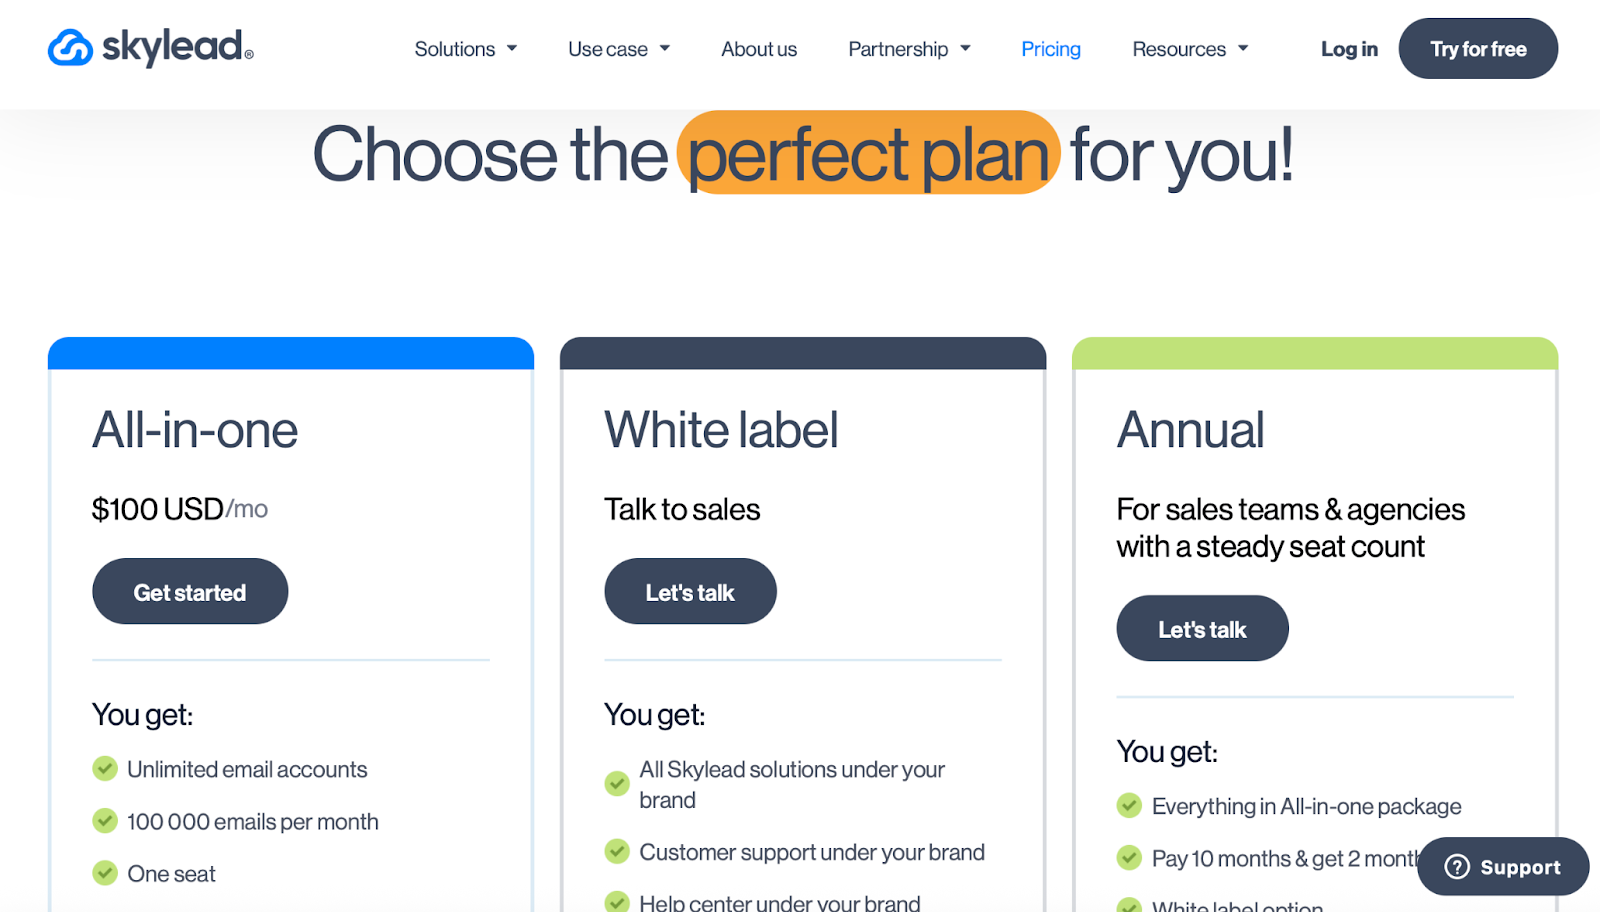Image resolution: width=1600 pixels, height=912 pixels.
Task: Click the Try for free button
Action: click(x=1478, y=48)
